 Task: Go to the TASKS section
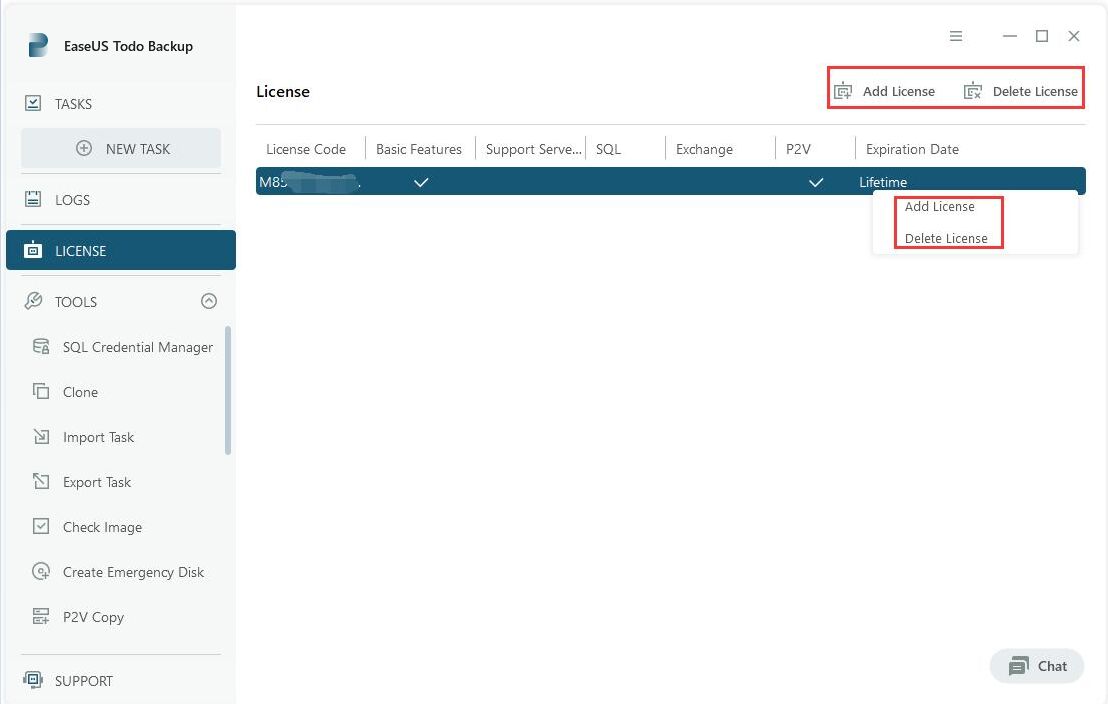(73, 104)
